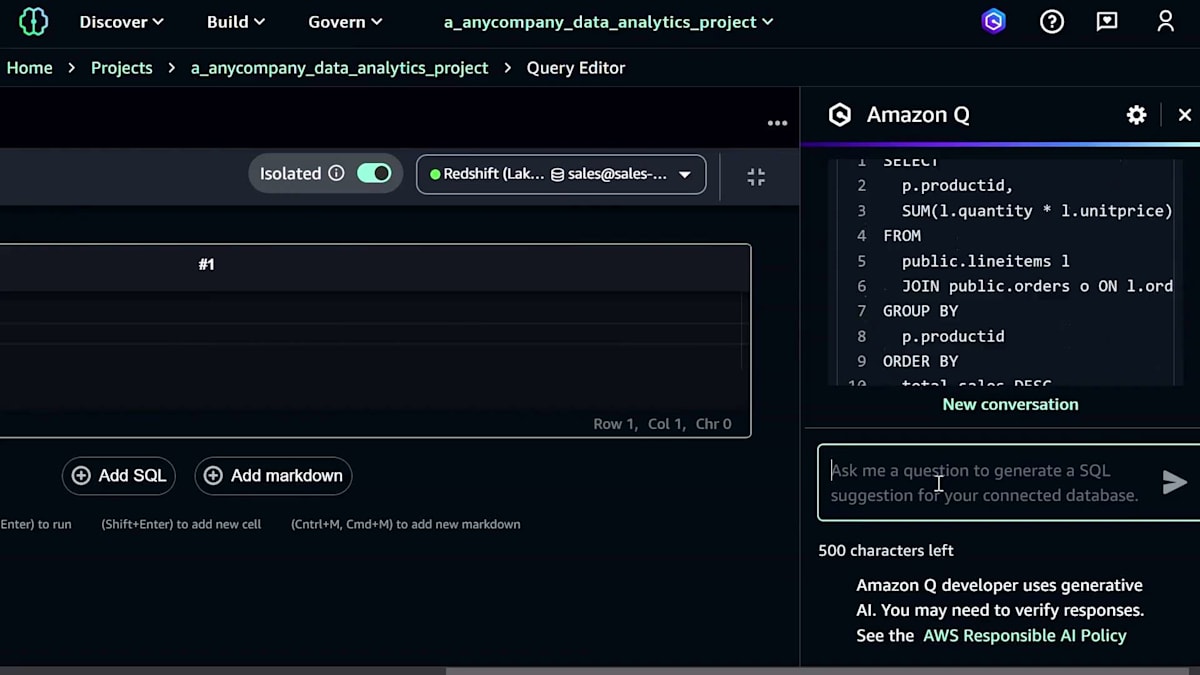The height and width of the screenshot is (675, 1200).
Task: Click Add markdown button
Action: coord(273,476)
